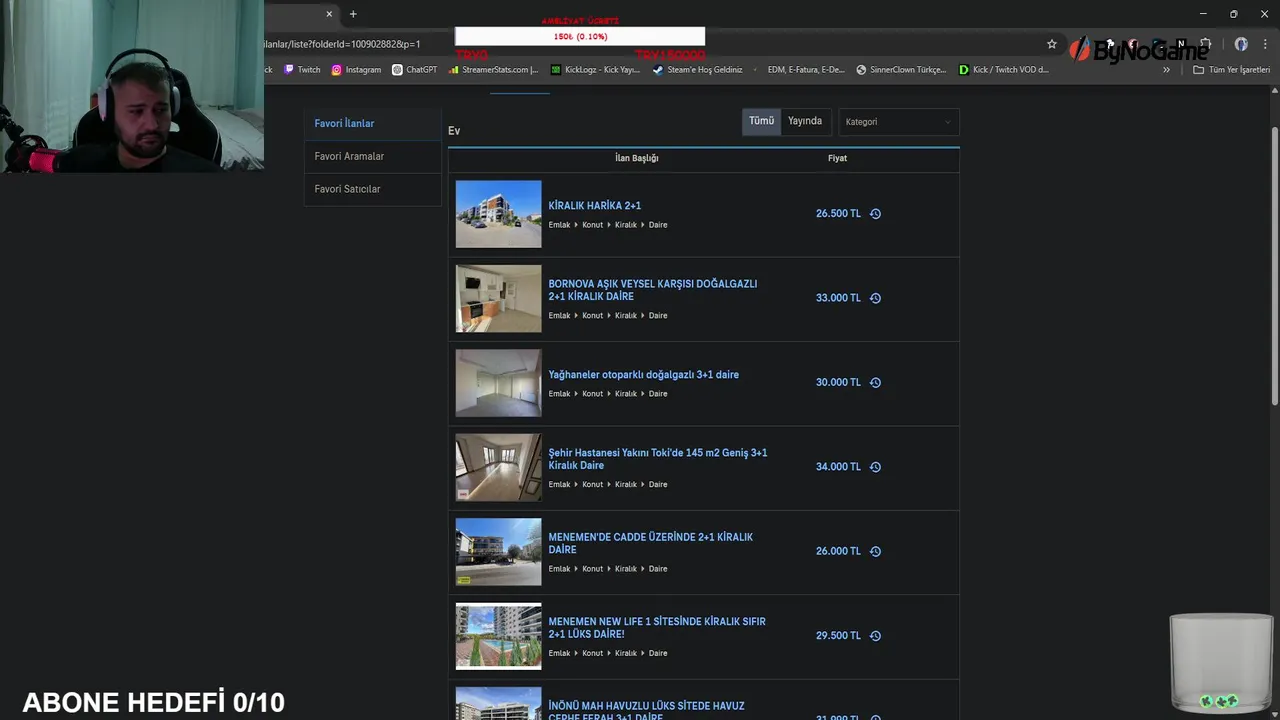Open price history icon beside 33.000 TL
Viewport: 1280px width, 720px height.
click(875, 298)
